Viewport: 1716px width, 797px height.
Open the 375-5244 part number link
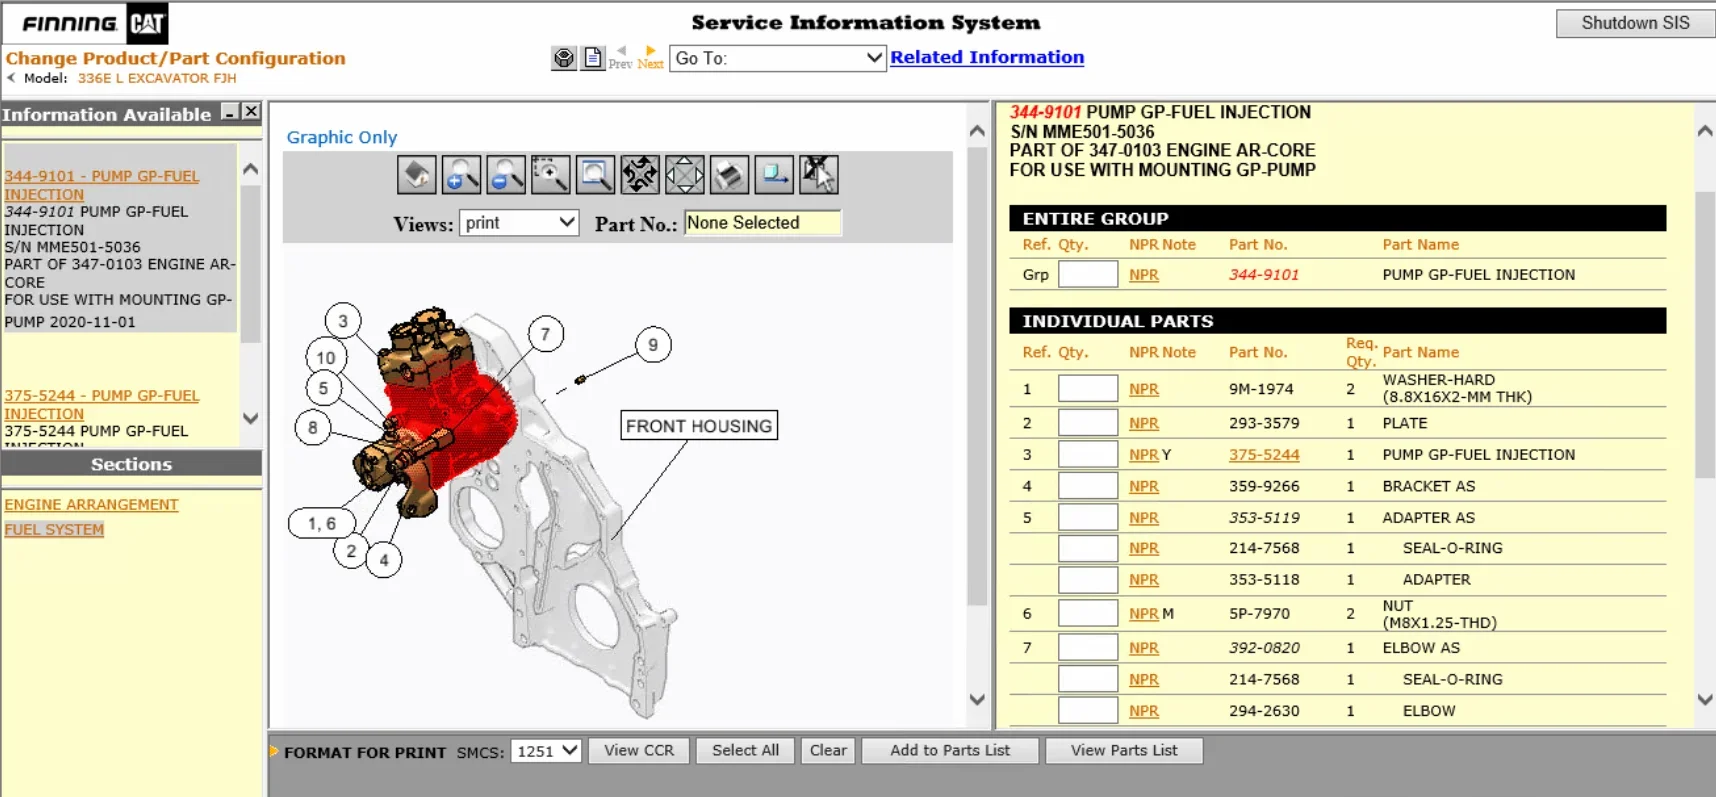[1263, 455]
